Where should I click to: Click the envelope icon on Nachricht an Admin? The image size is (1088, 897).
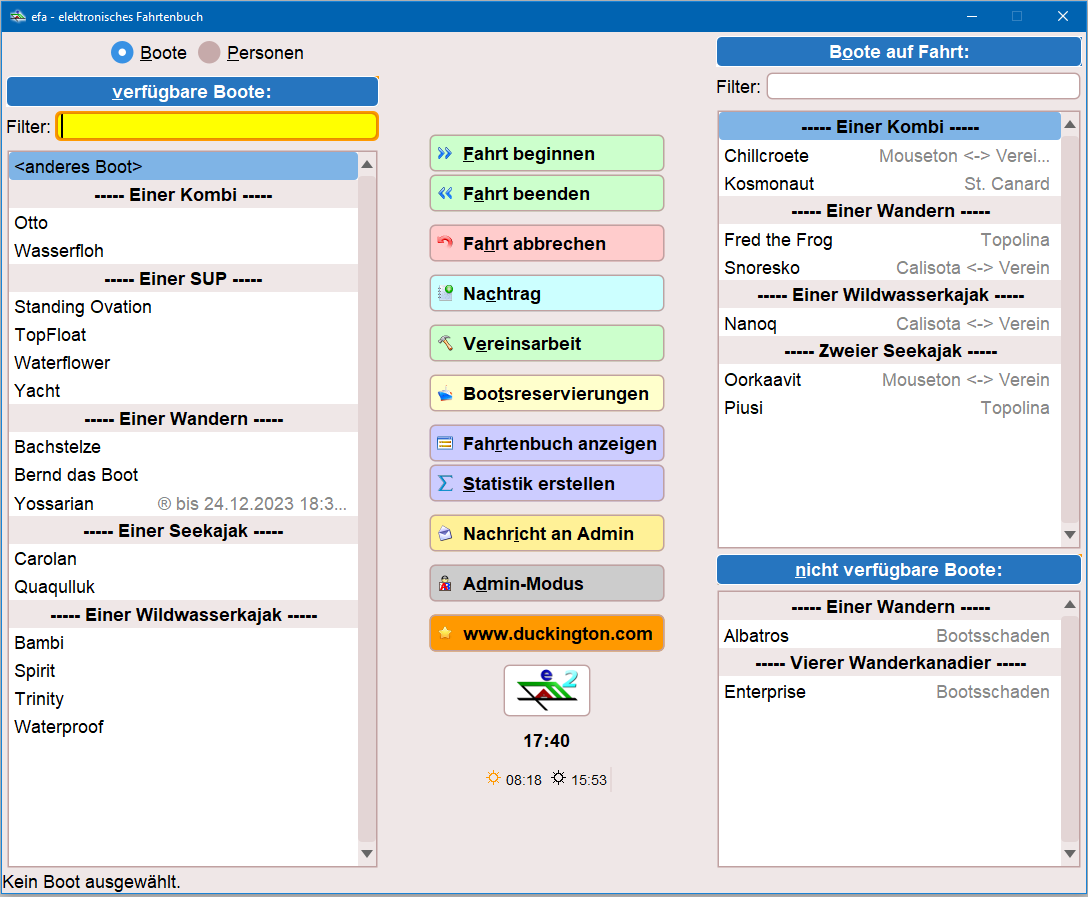coord(445,533)
